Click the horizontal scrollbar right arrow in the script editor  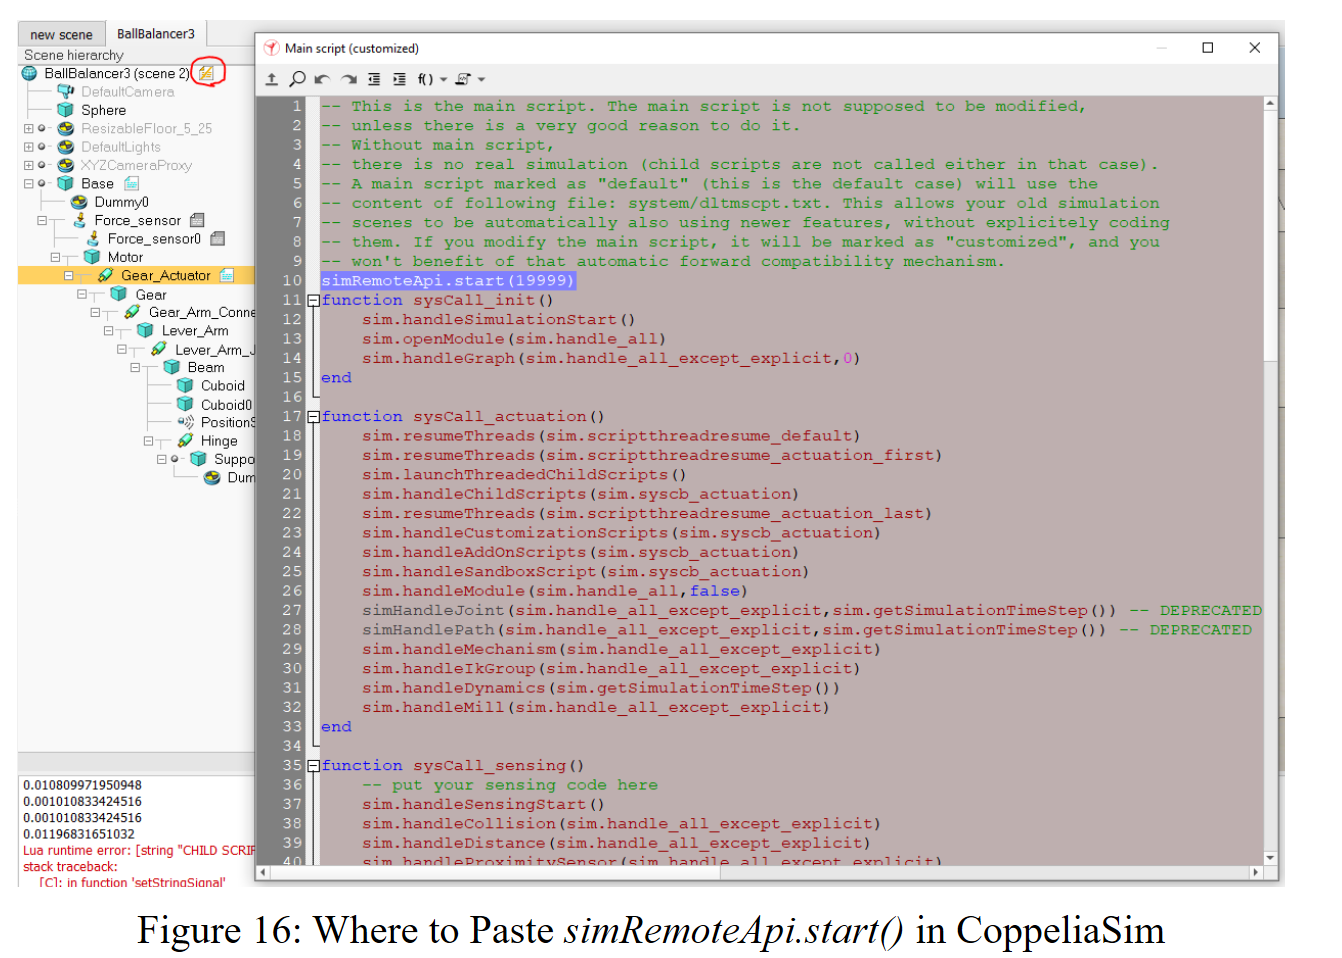click(x=1256, y=872)
